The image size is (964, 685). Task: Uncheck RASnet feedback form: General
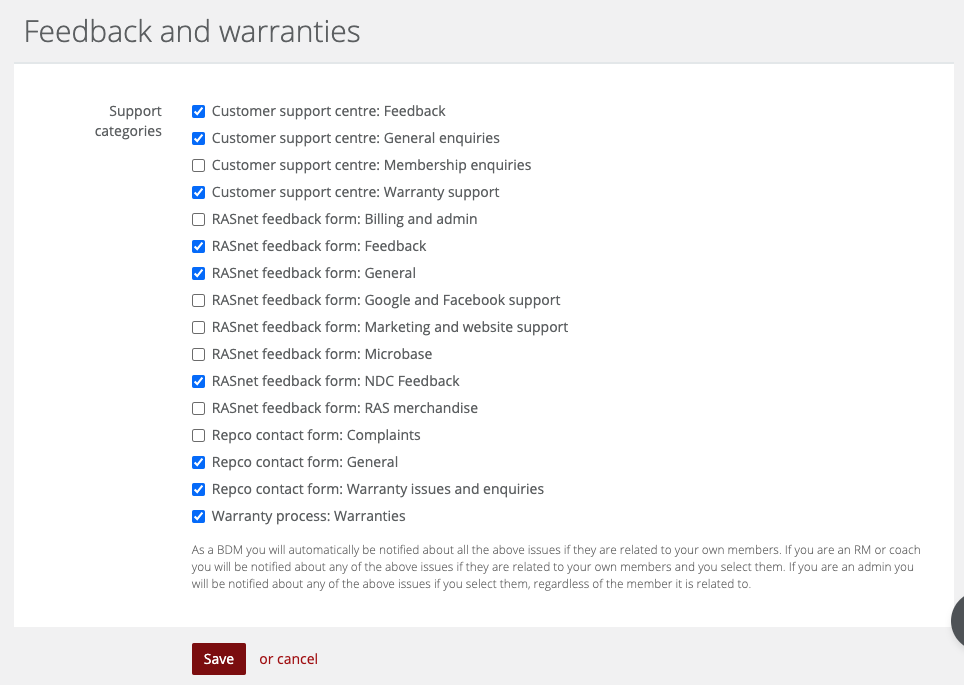click(x=198, y=274)
